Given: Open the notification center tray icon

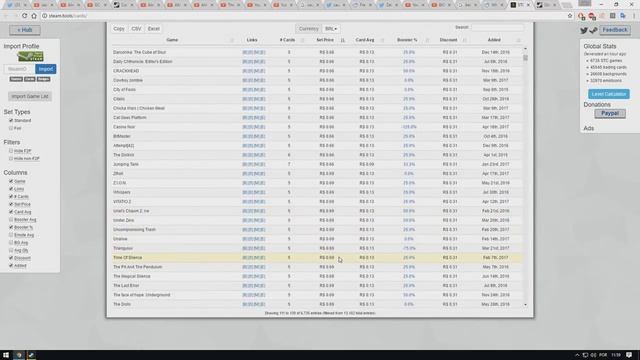Looking at the screenshot, I should coord(629,355).
